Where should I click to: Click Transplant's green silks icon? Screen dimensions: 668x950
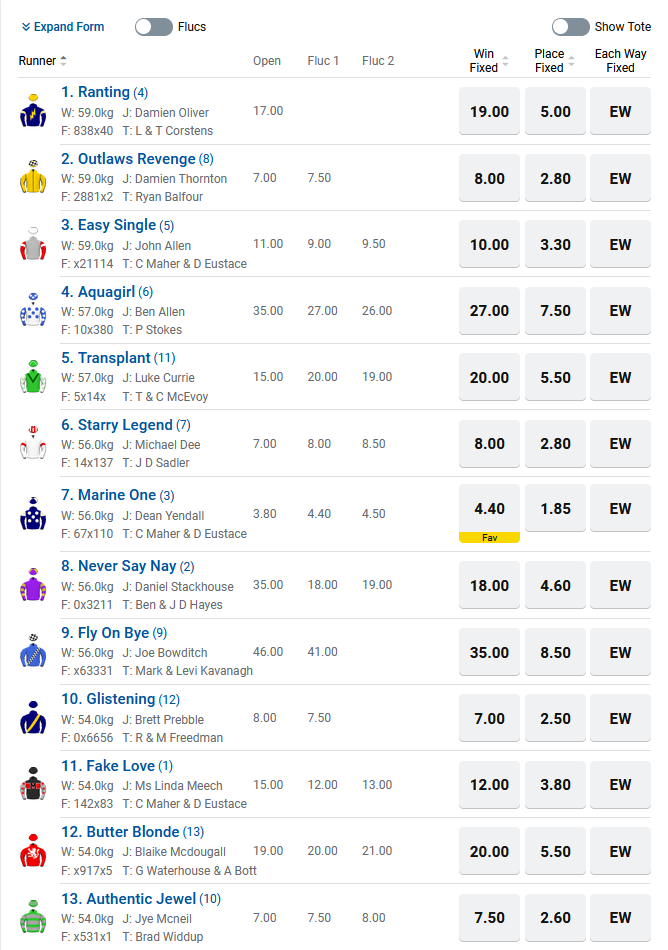[x=33, y=377]
